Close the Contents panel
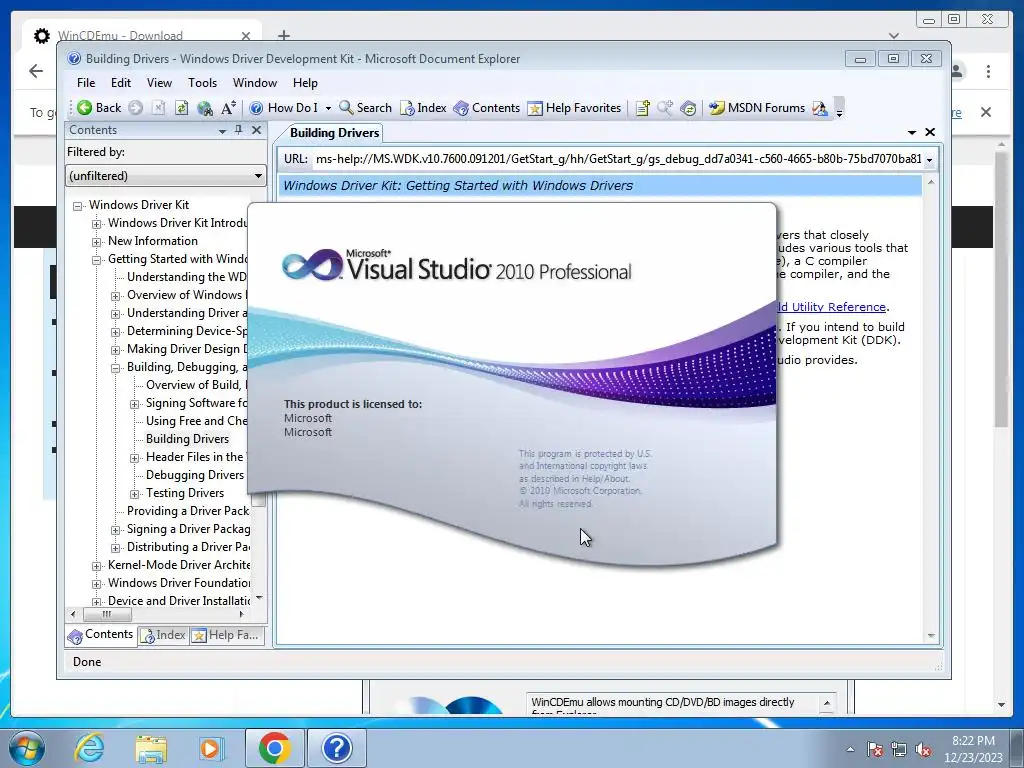 257,130
